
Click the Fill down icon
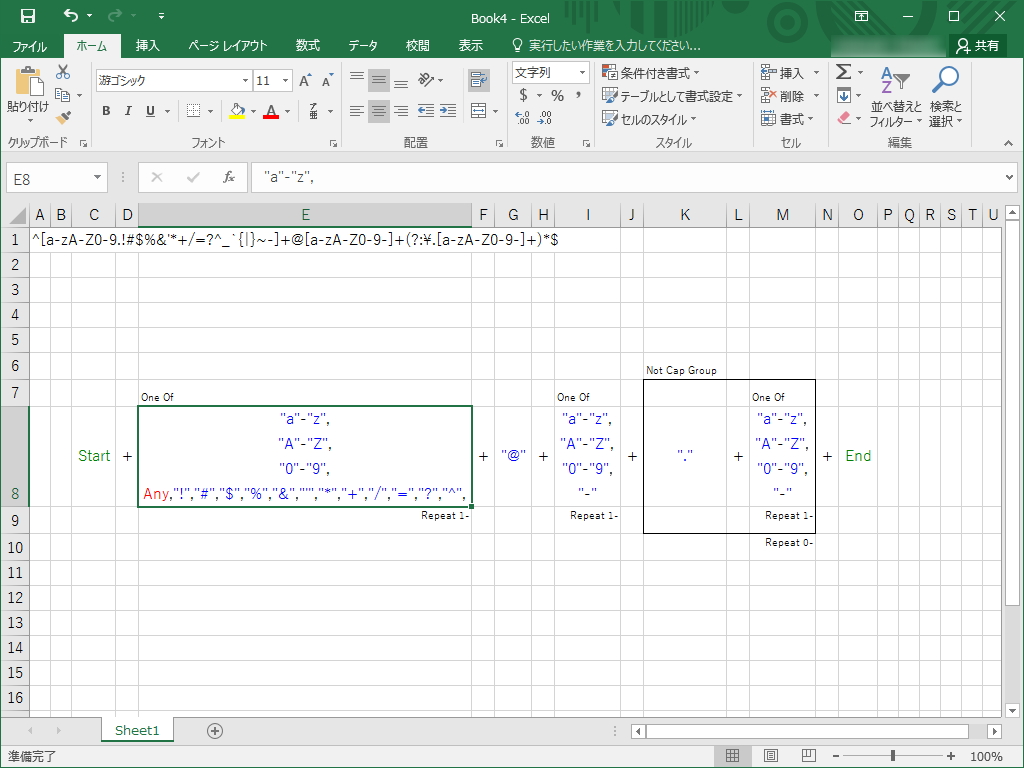click(x=843, y=95)
